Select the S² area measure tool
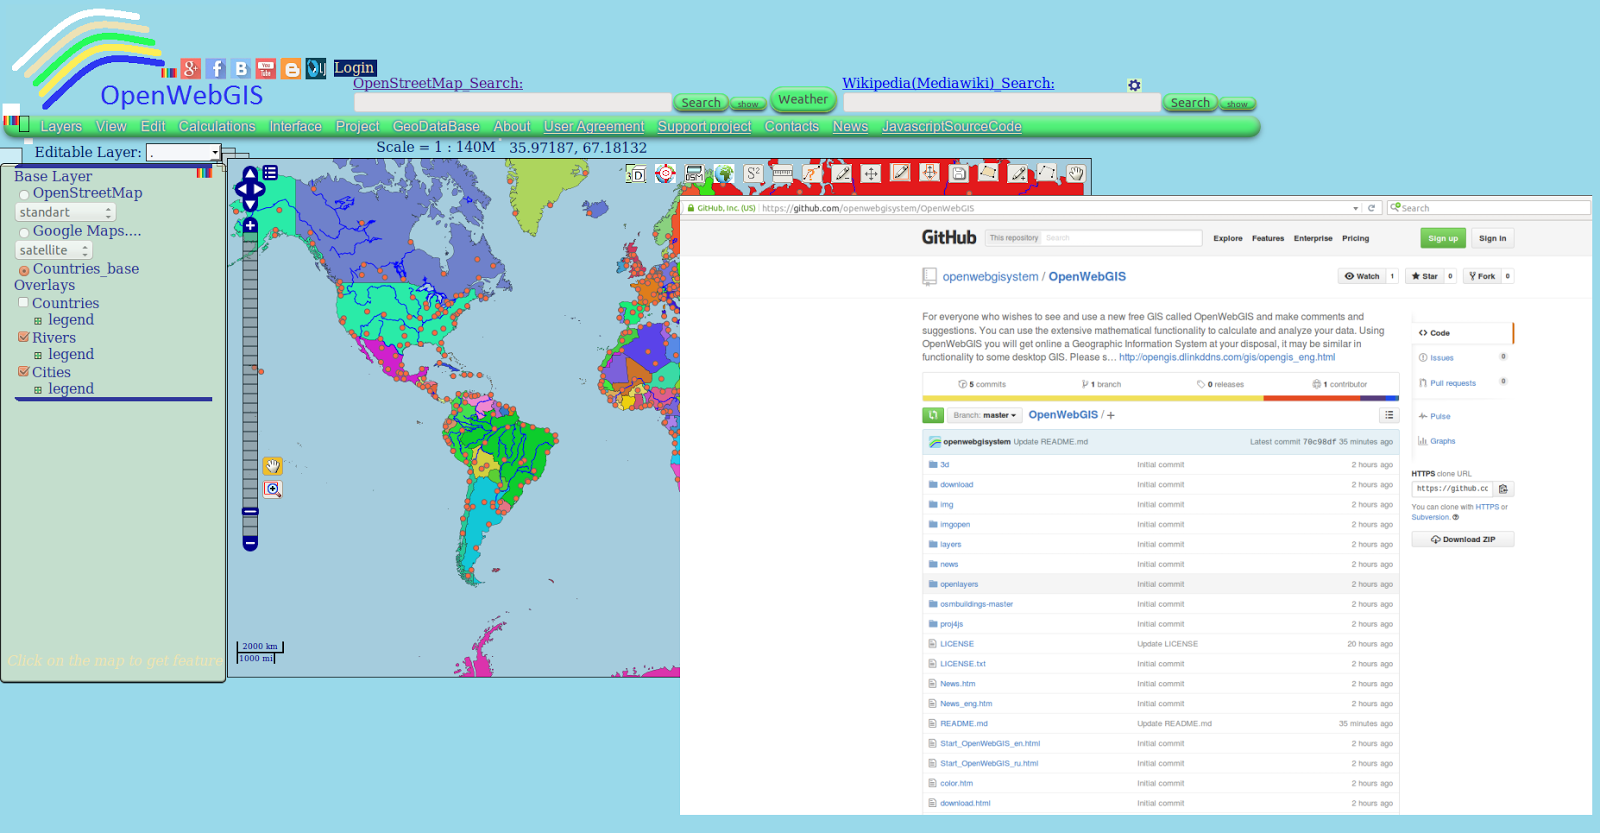 tap(753, 174)
